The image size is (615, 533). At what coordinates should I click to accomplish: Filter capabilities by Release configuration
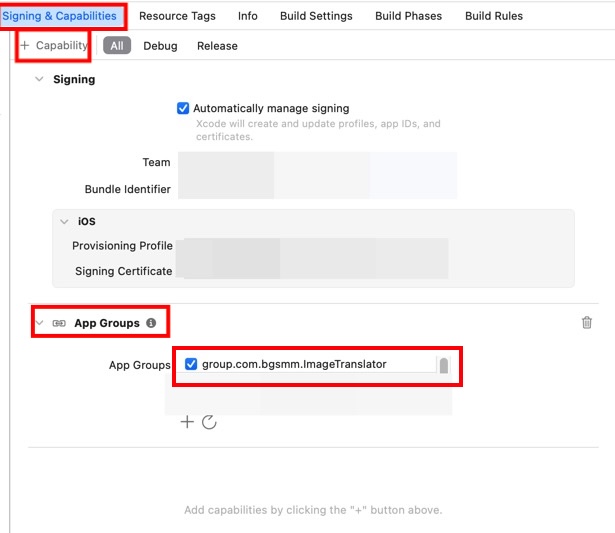[x=217, y=46]
